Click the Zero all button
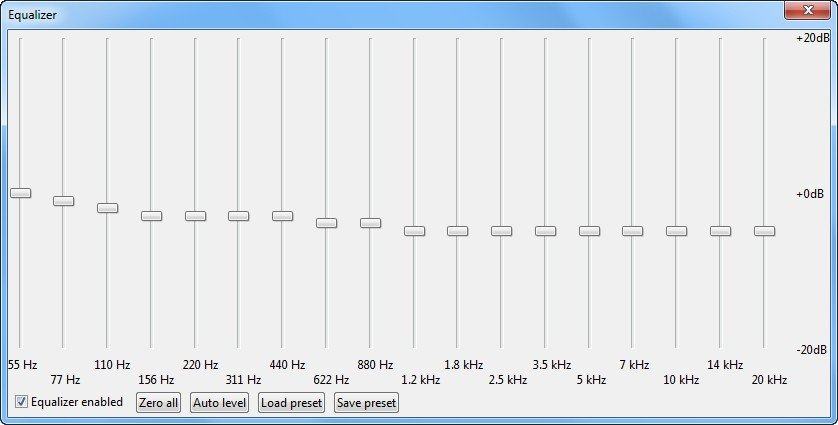 click(158, 403)
